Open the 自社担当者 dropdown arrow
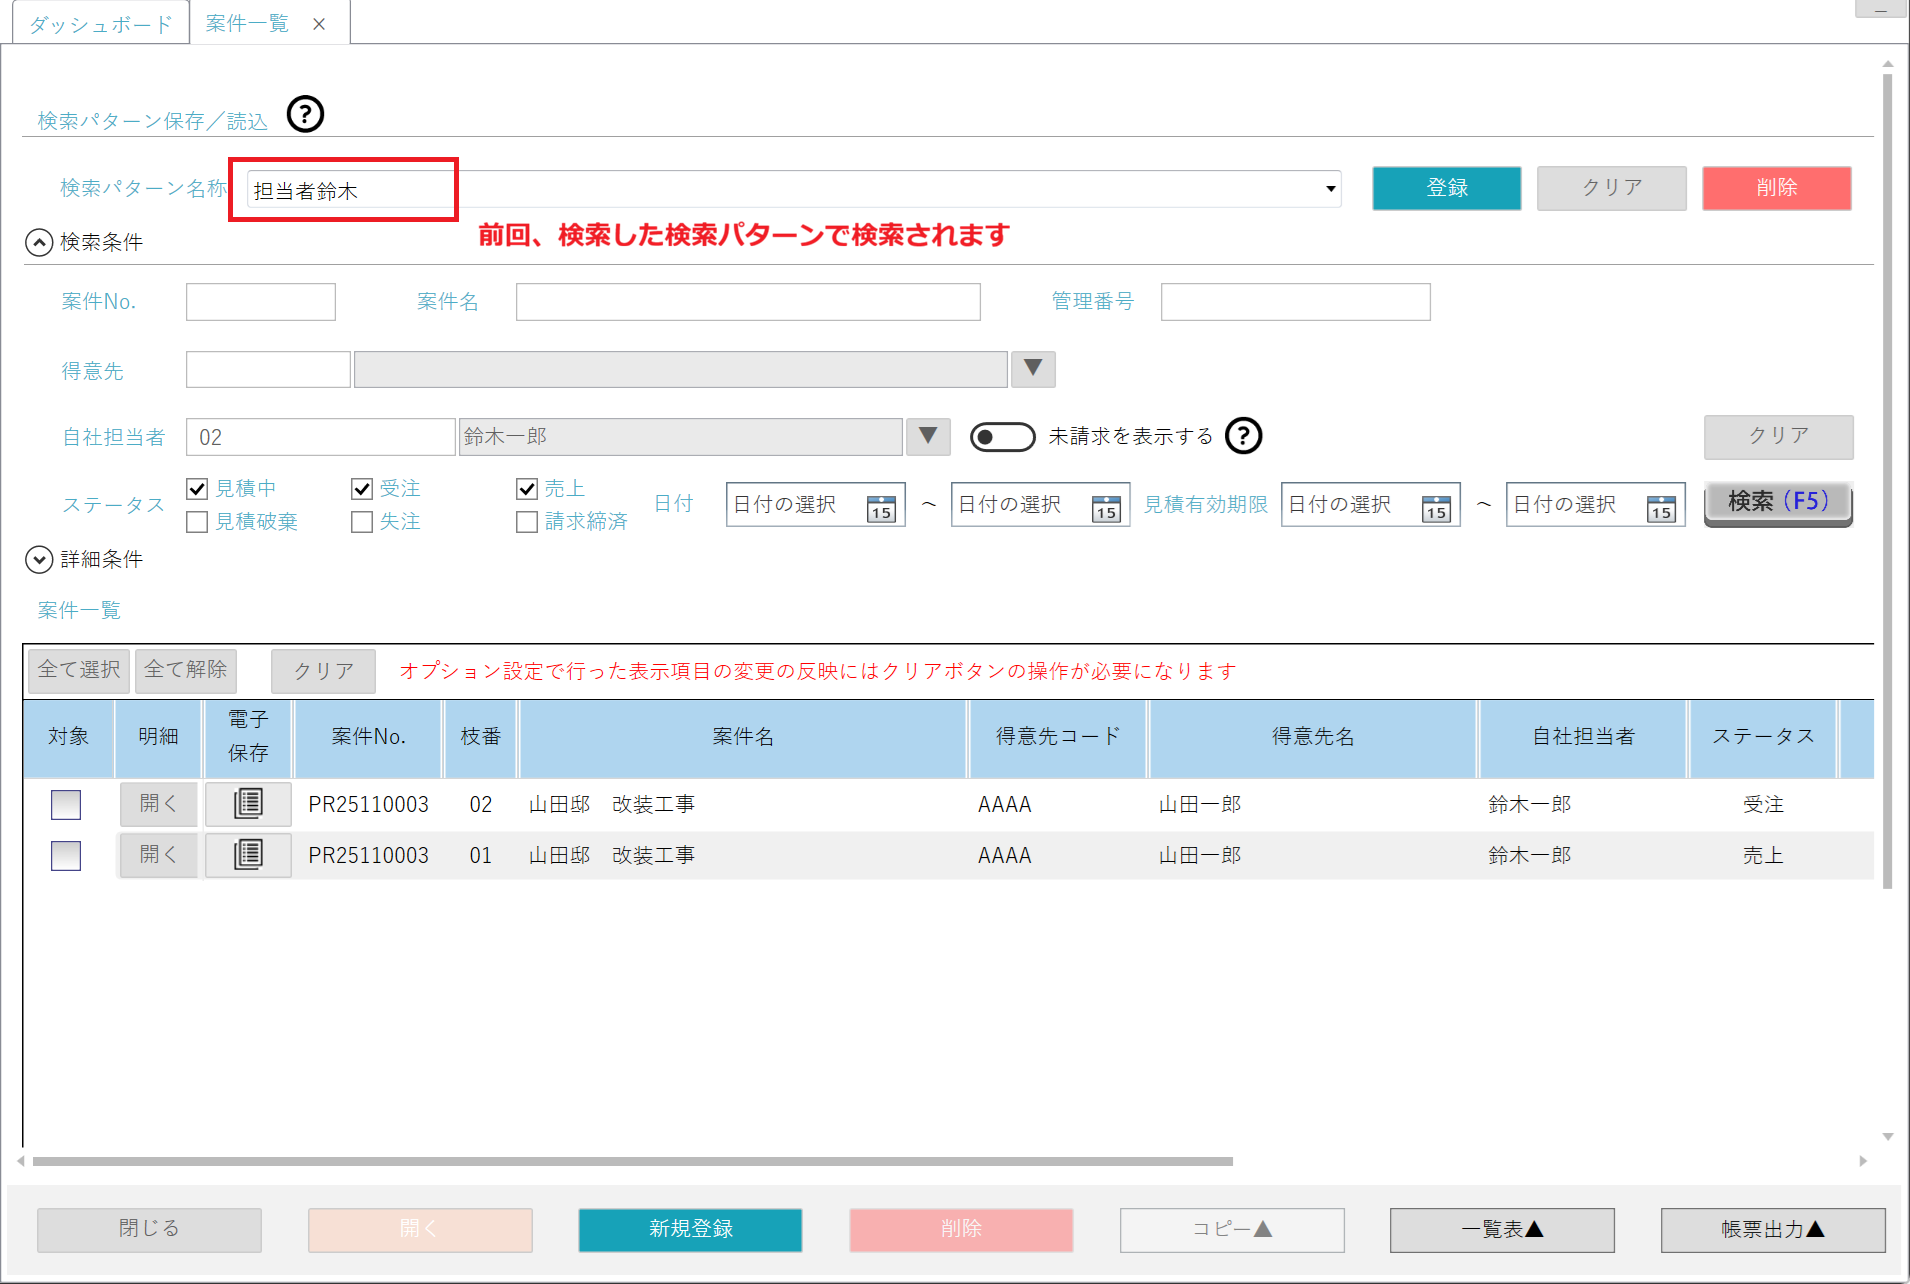The height and width of the screenshot is (1284, 1910). coord(927,437)
